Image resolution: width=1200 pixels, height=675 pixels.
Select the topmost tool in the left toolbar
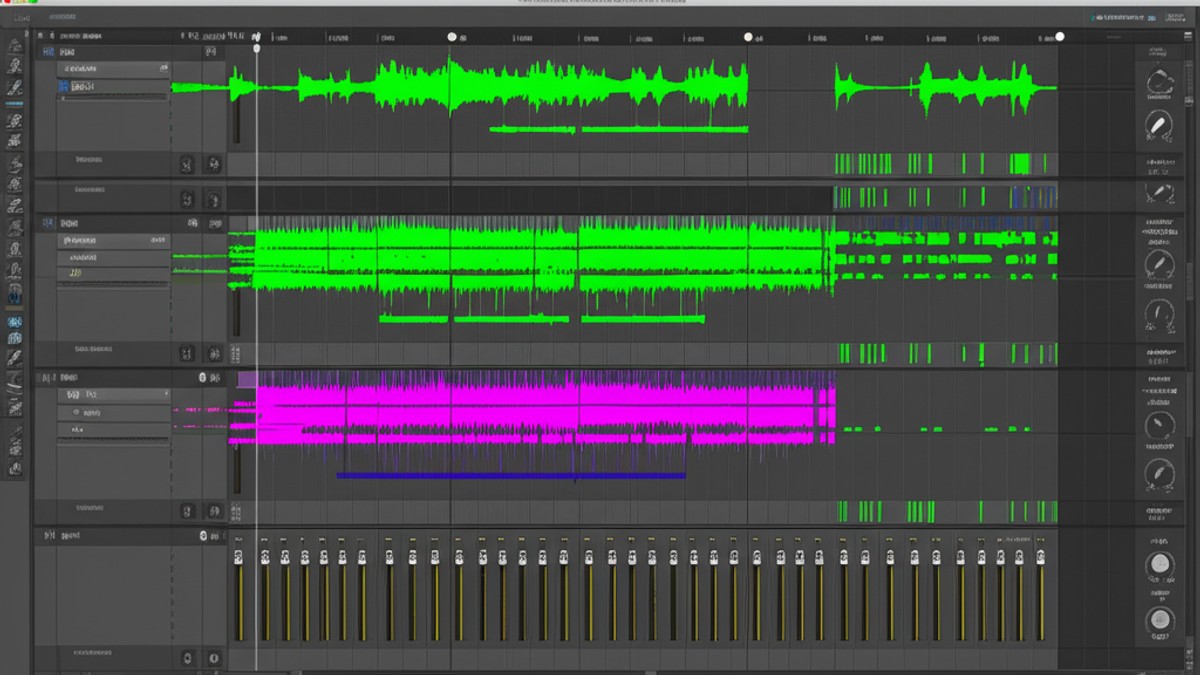pos(15,45)
